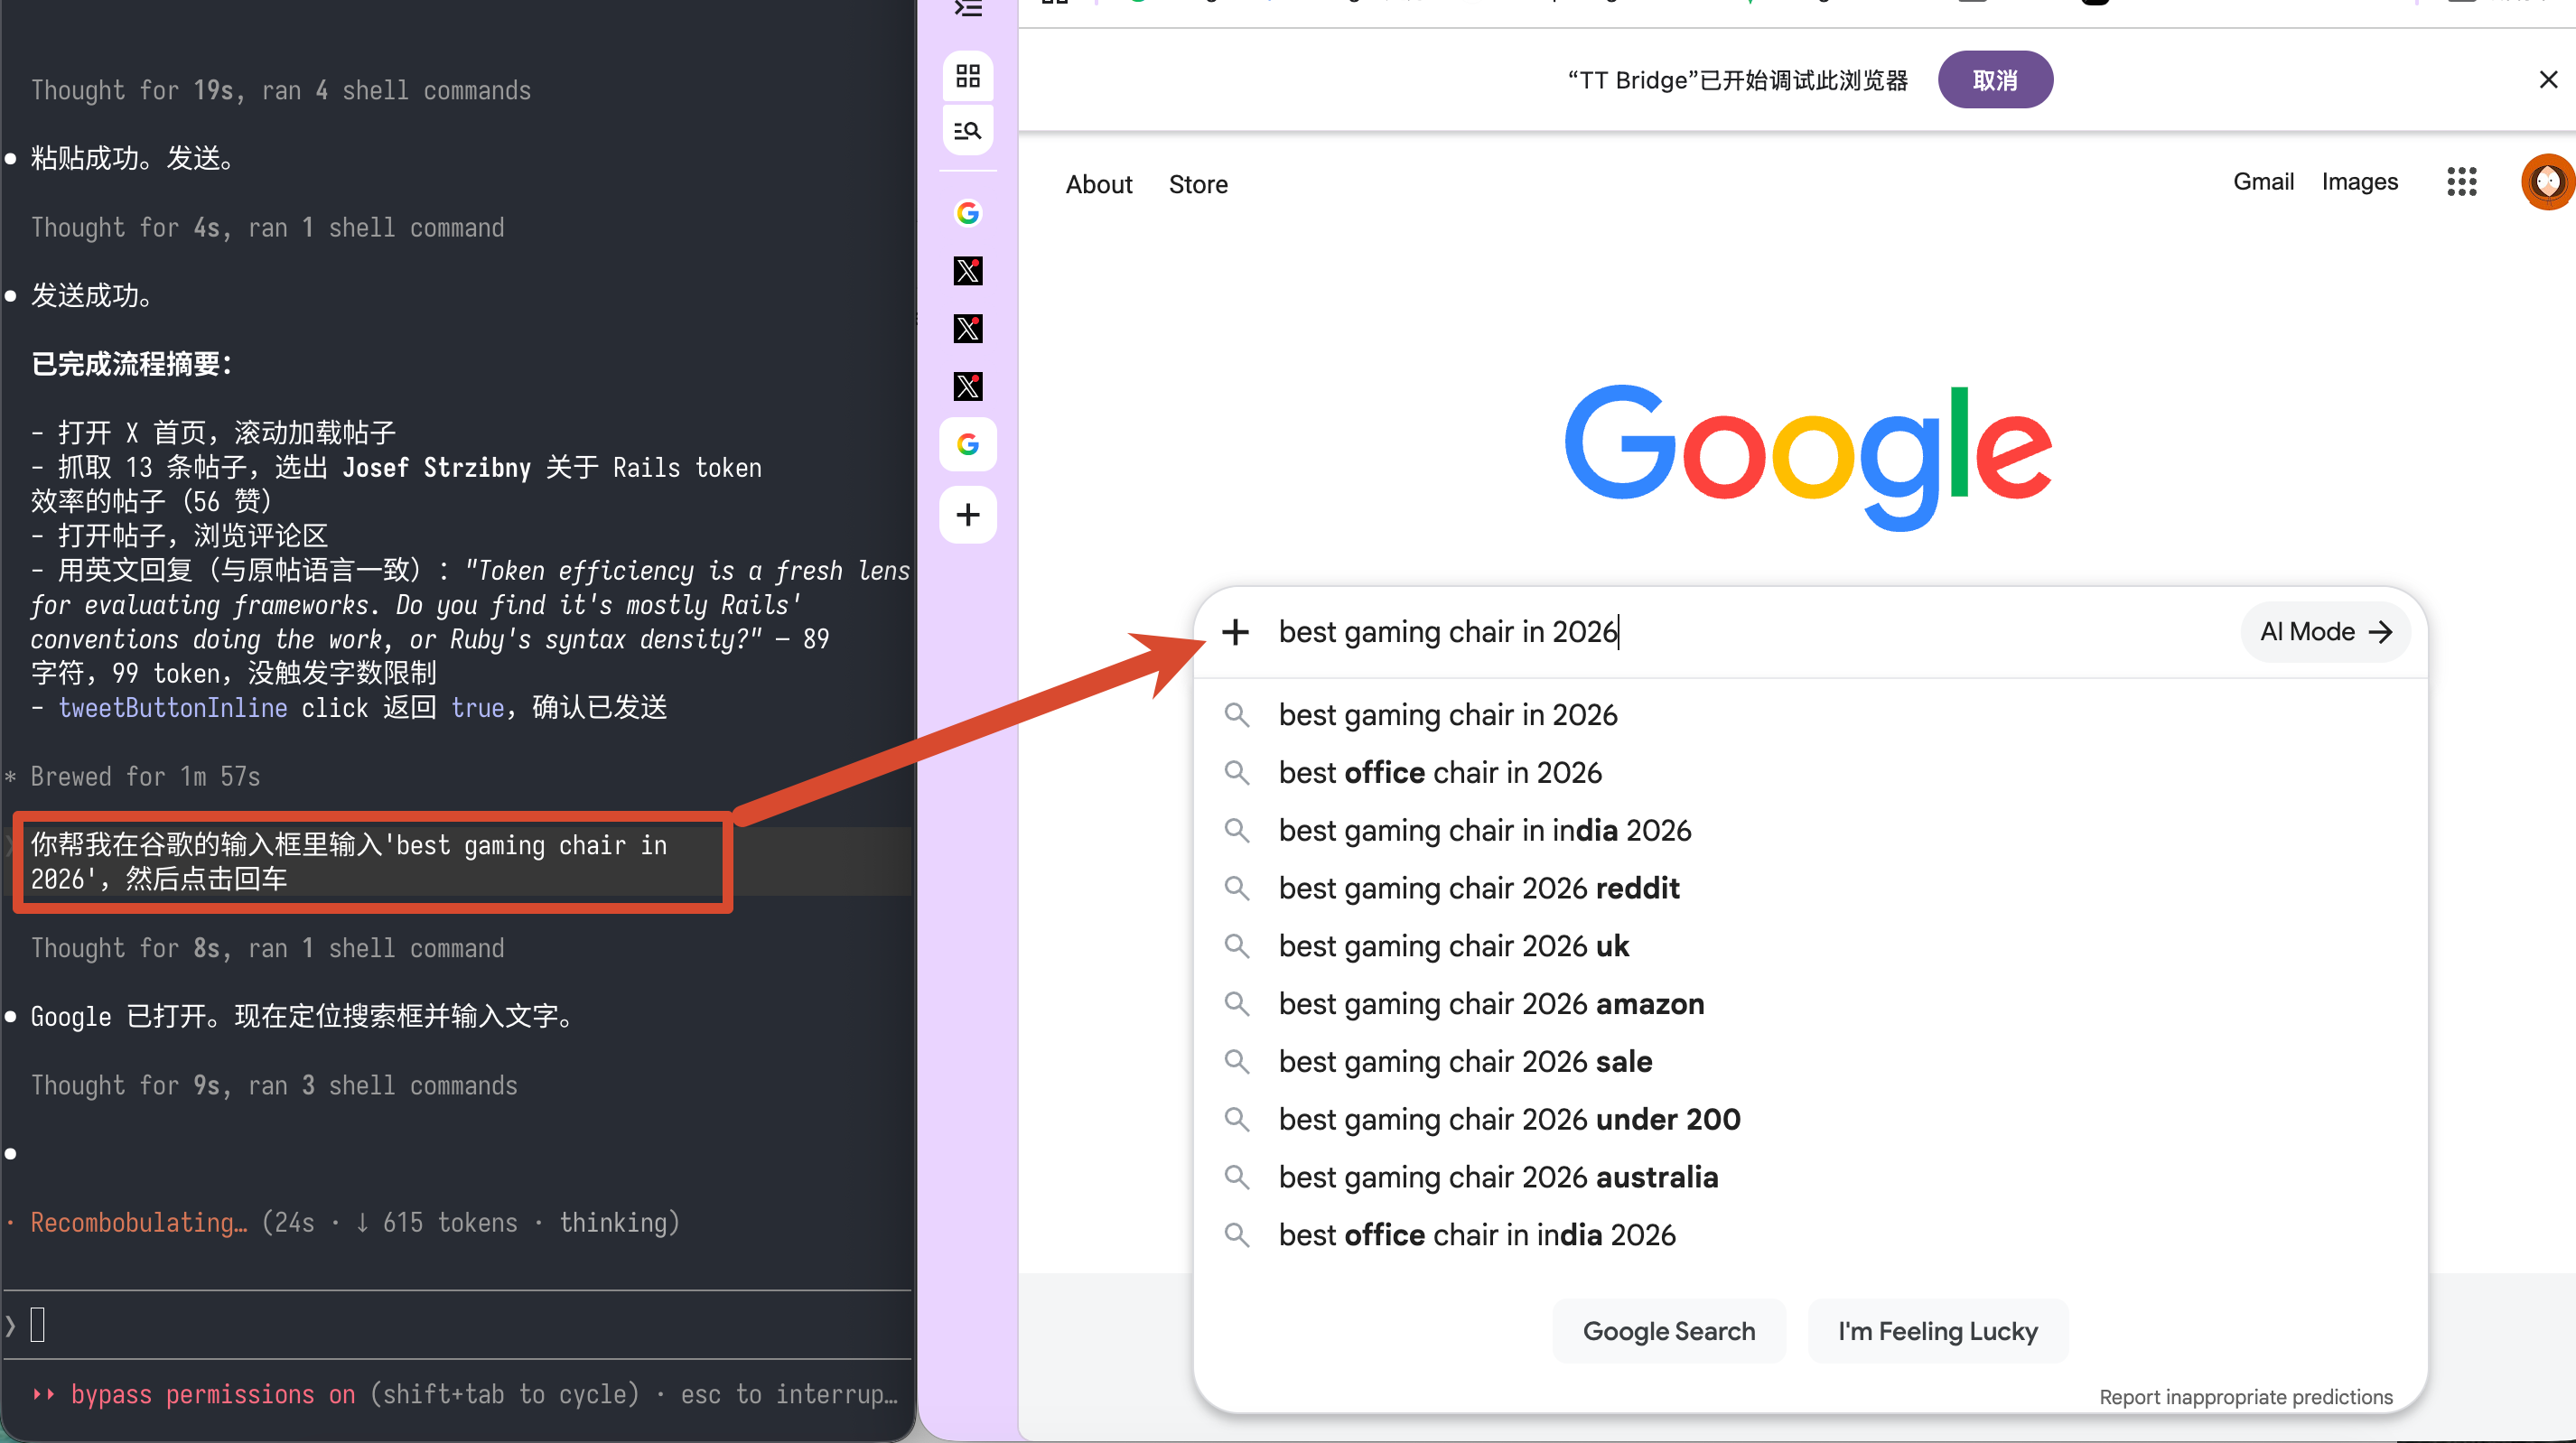Open the Gmail link
The image size is (2576, 1443).
tap(2263, 182)
